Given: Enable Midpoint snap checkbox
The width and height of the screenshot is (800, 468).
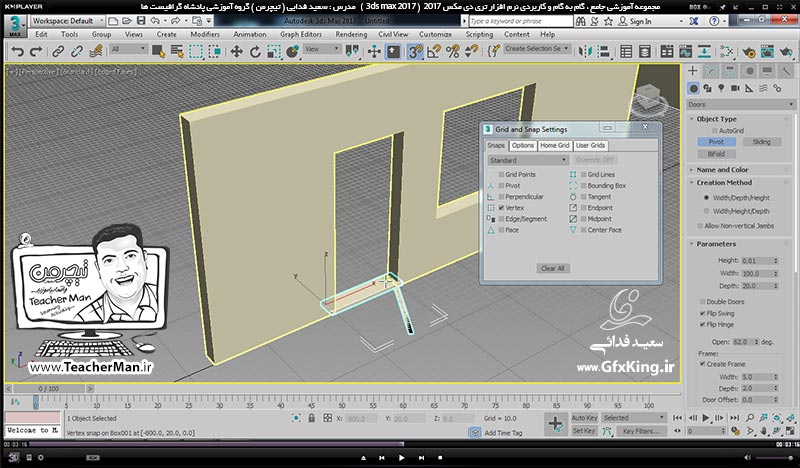Looking at the screenshot, I should coord(584,219).
